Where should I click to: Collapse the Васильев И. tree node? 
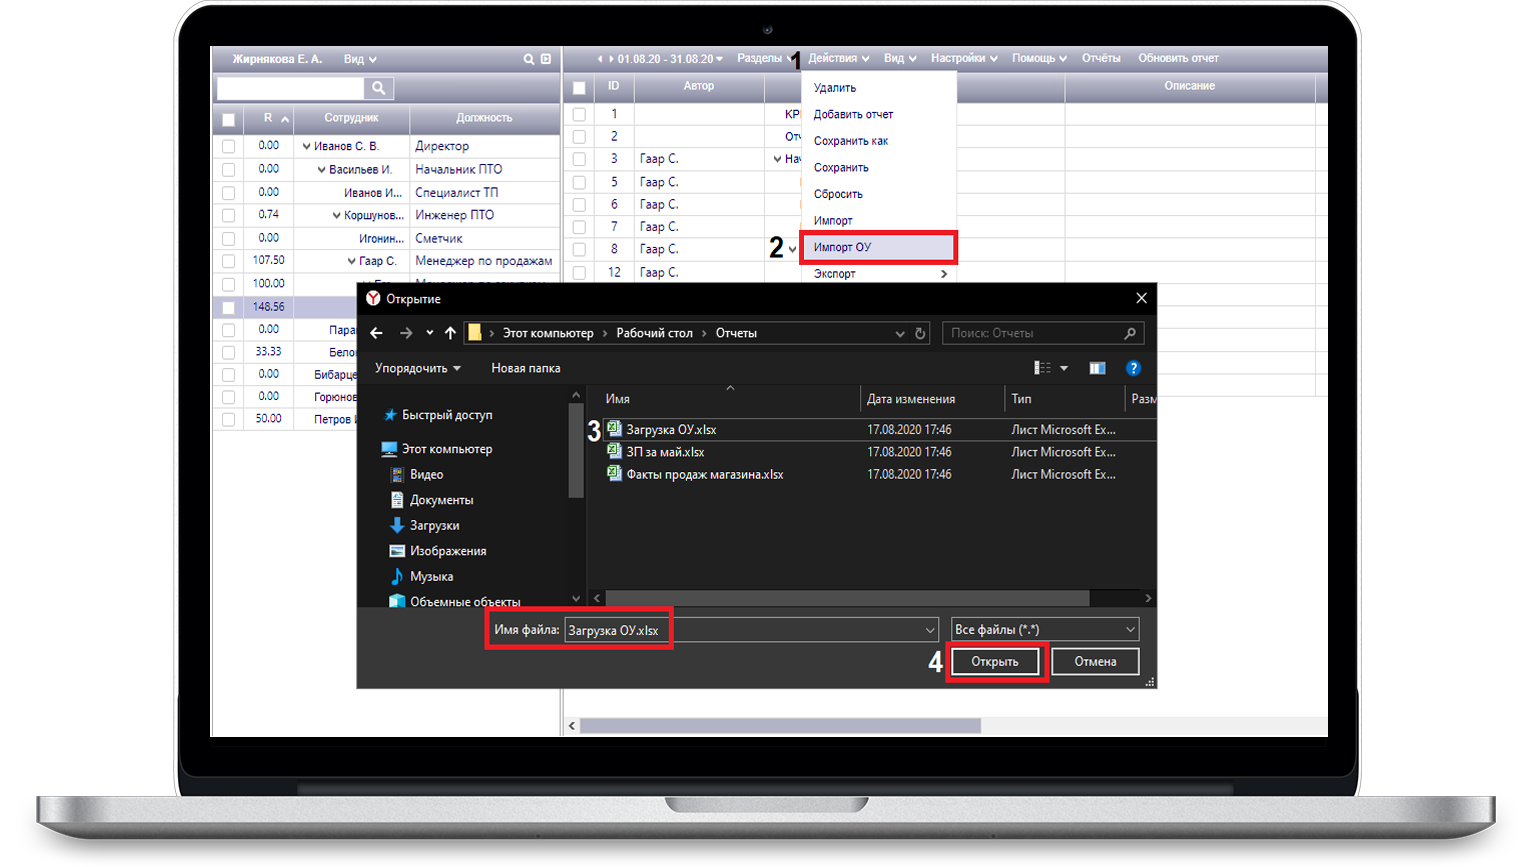[x=321, y=170]
